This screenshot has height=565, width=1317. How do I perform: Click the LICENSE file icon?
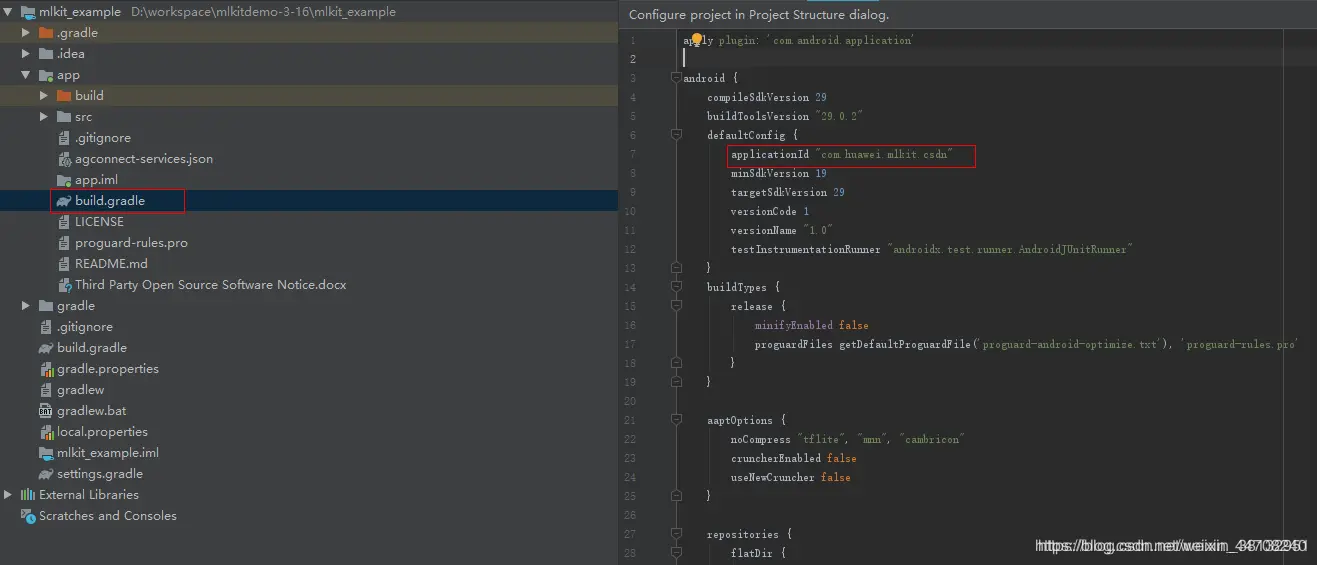tap(64, 222)
